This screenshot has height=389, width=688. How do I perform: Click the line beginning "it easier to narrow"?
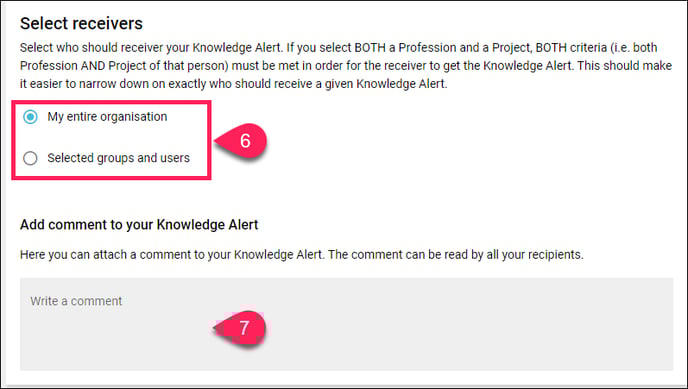coord(233,84)
